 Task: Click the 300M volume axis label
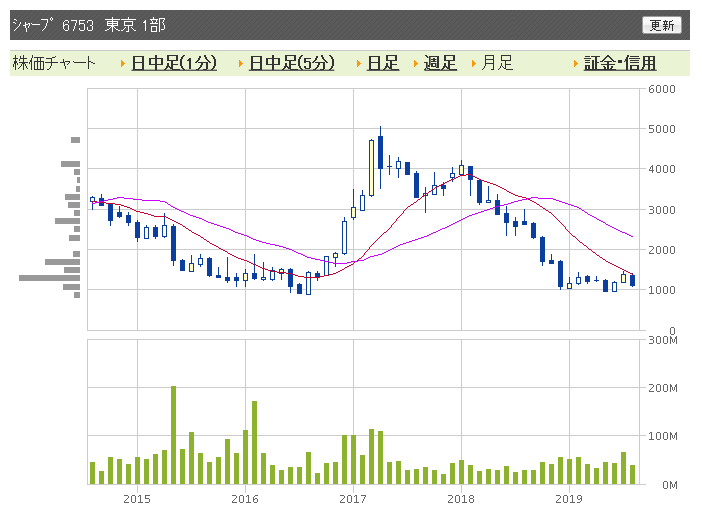[x=663, y=340]
